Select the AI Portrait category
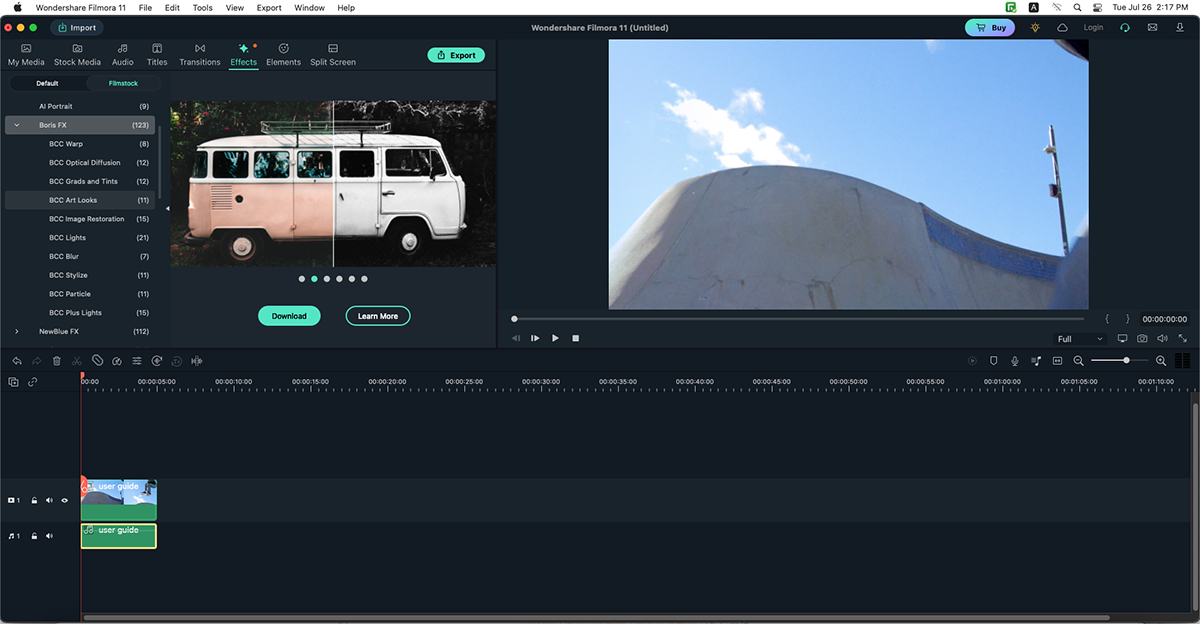The height and width of the screenshot is (624, 1200). tap(80, 106)
